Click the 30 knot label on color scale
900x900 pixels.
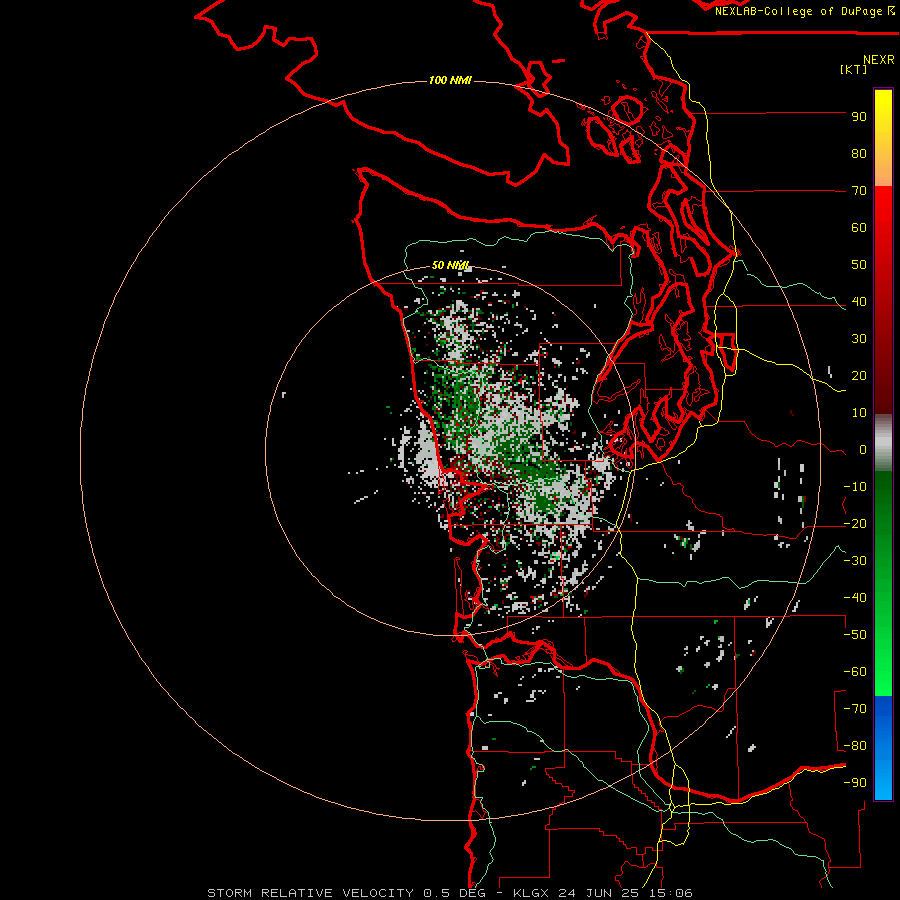(859, 339)
